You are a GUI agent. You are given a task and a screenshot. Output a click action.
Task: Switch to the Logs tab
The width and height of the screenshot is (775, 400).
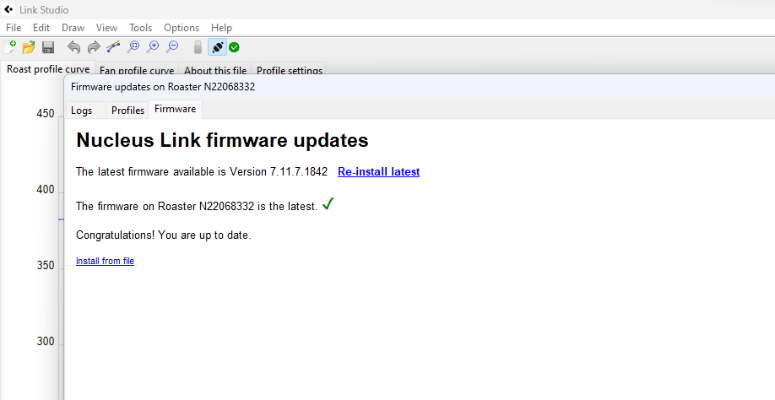click(82, 110)
